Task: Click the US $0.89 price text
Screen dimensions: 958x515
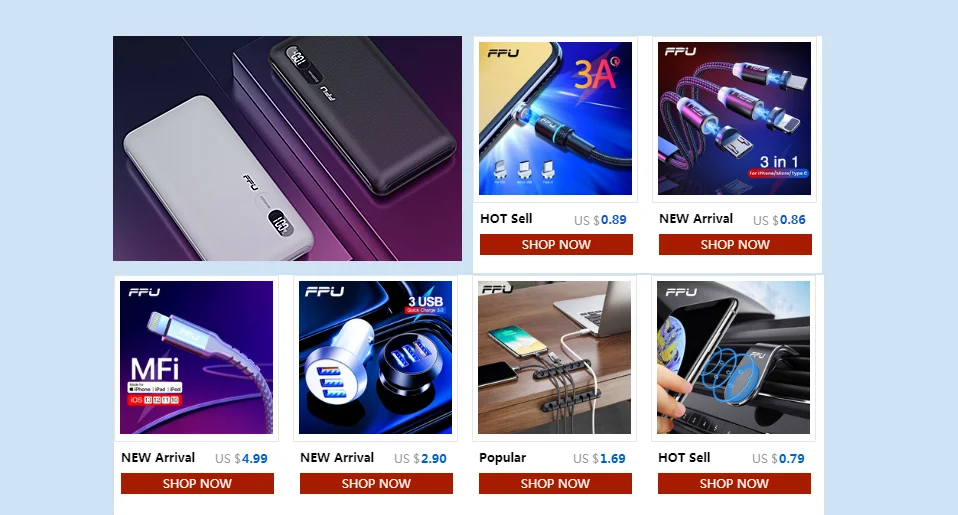Action: click(x=600, y=220)
